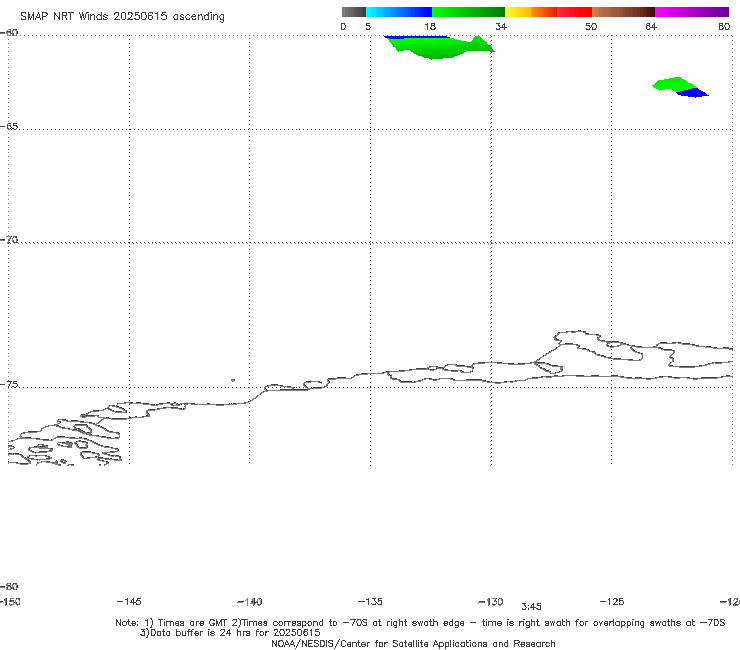The image size is (740, 650).
Task: Click the latitude label '-65'
Action: click(x=9, y=127)
